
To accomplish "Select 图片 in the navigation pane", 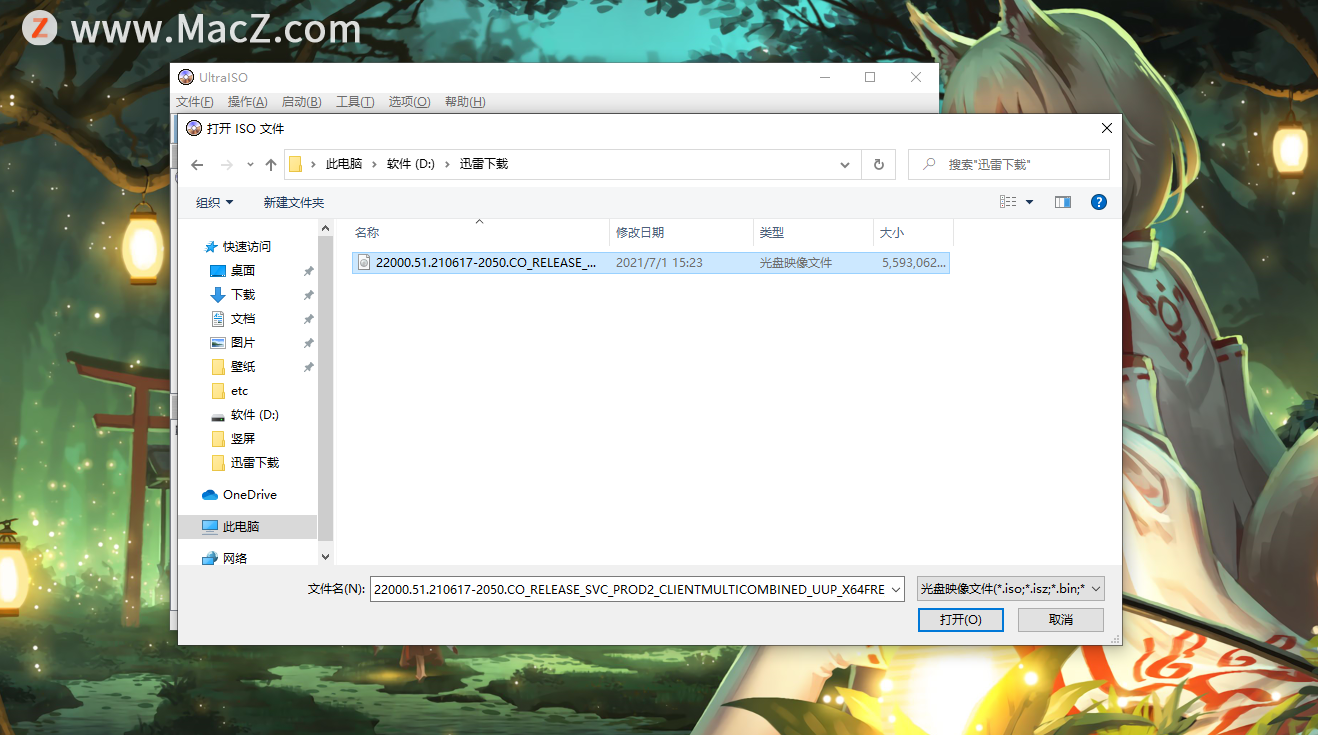I will [243, 343].
